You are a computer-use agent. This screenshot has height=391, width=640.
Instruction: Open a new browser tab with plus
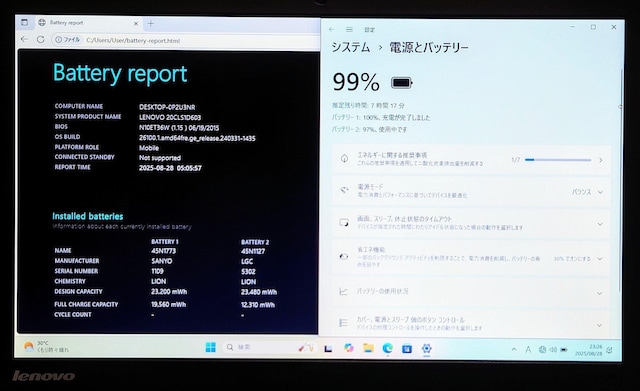(x=151, y=23)
